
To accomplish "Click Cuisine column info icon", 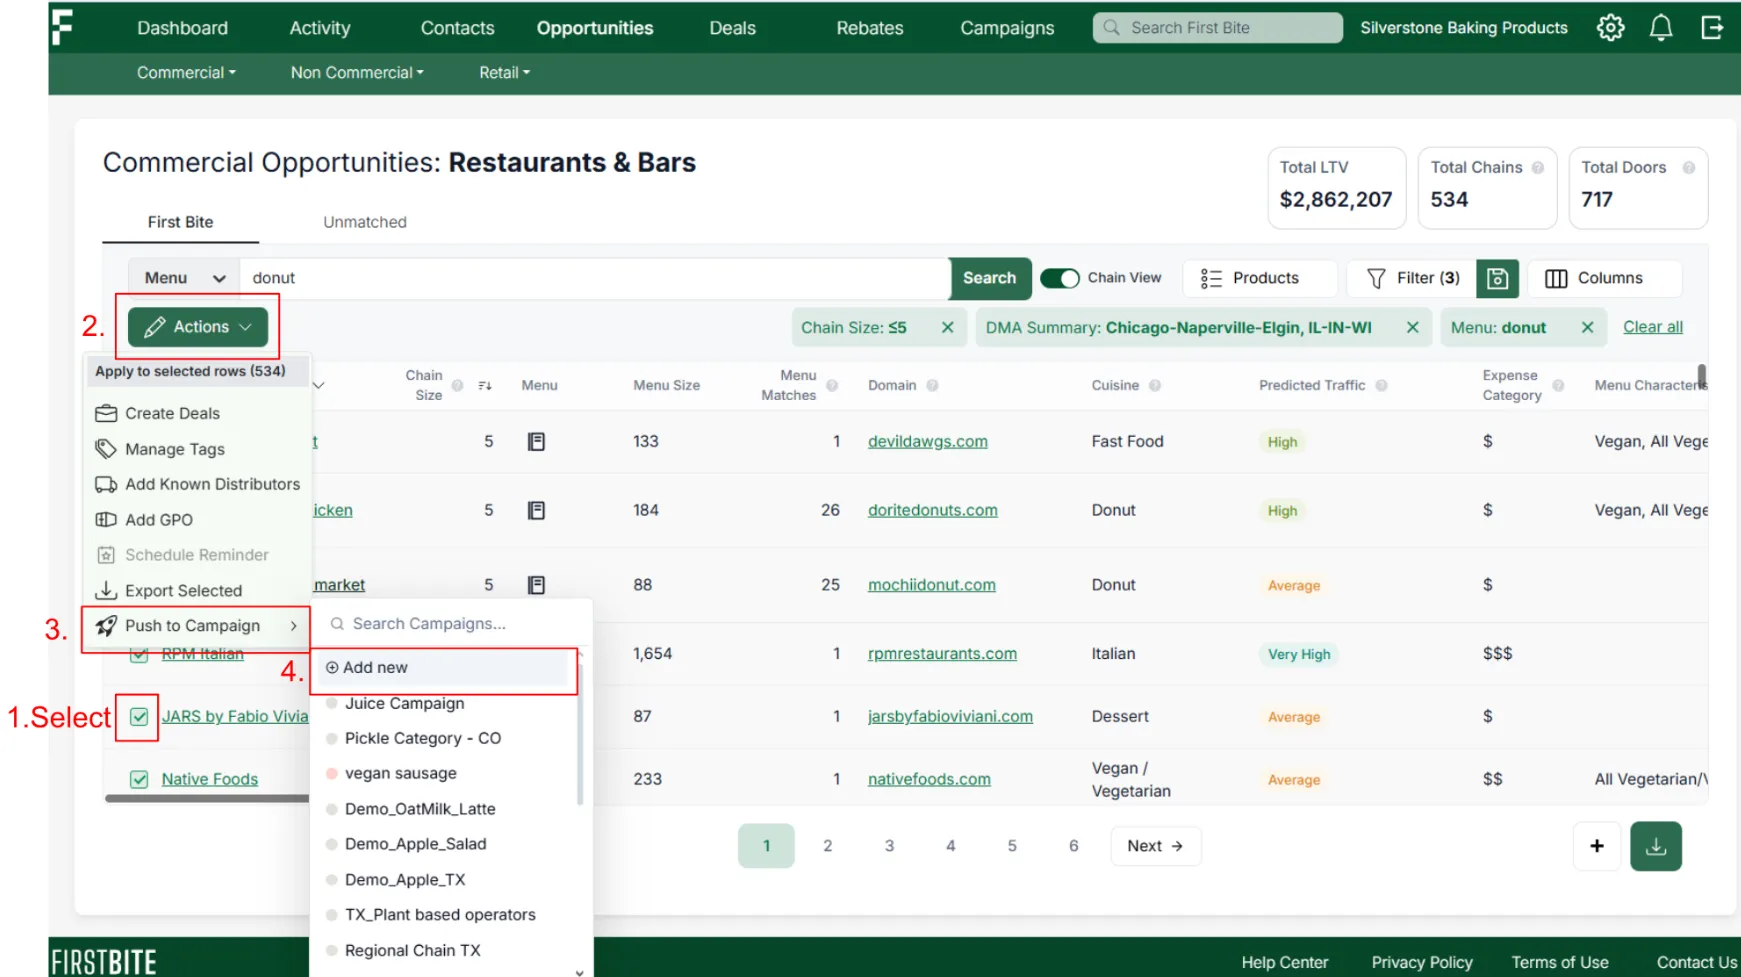I will click(1155, 385).
